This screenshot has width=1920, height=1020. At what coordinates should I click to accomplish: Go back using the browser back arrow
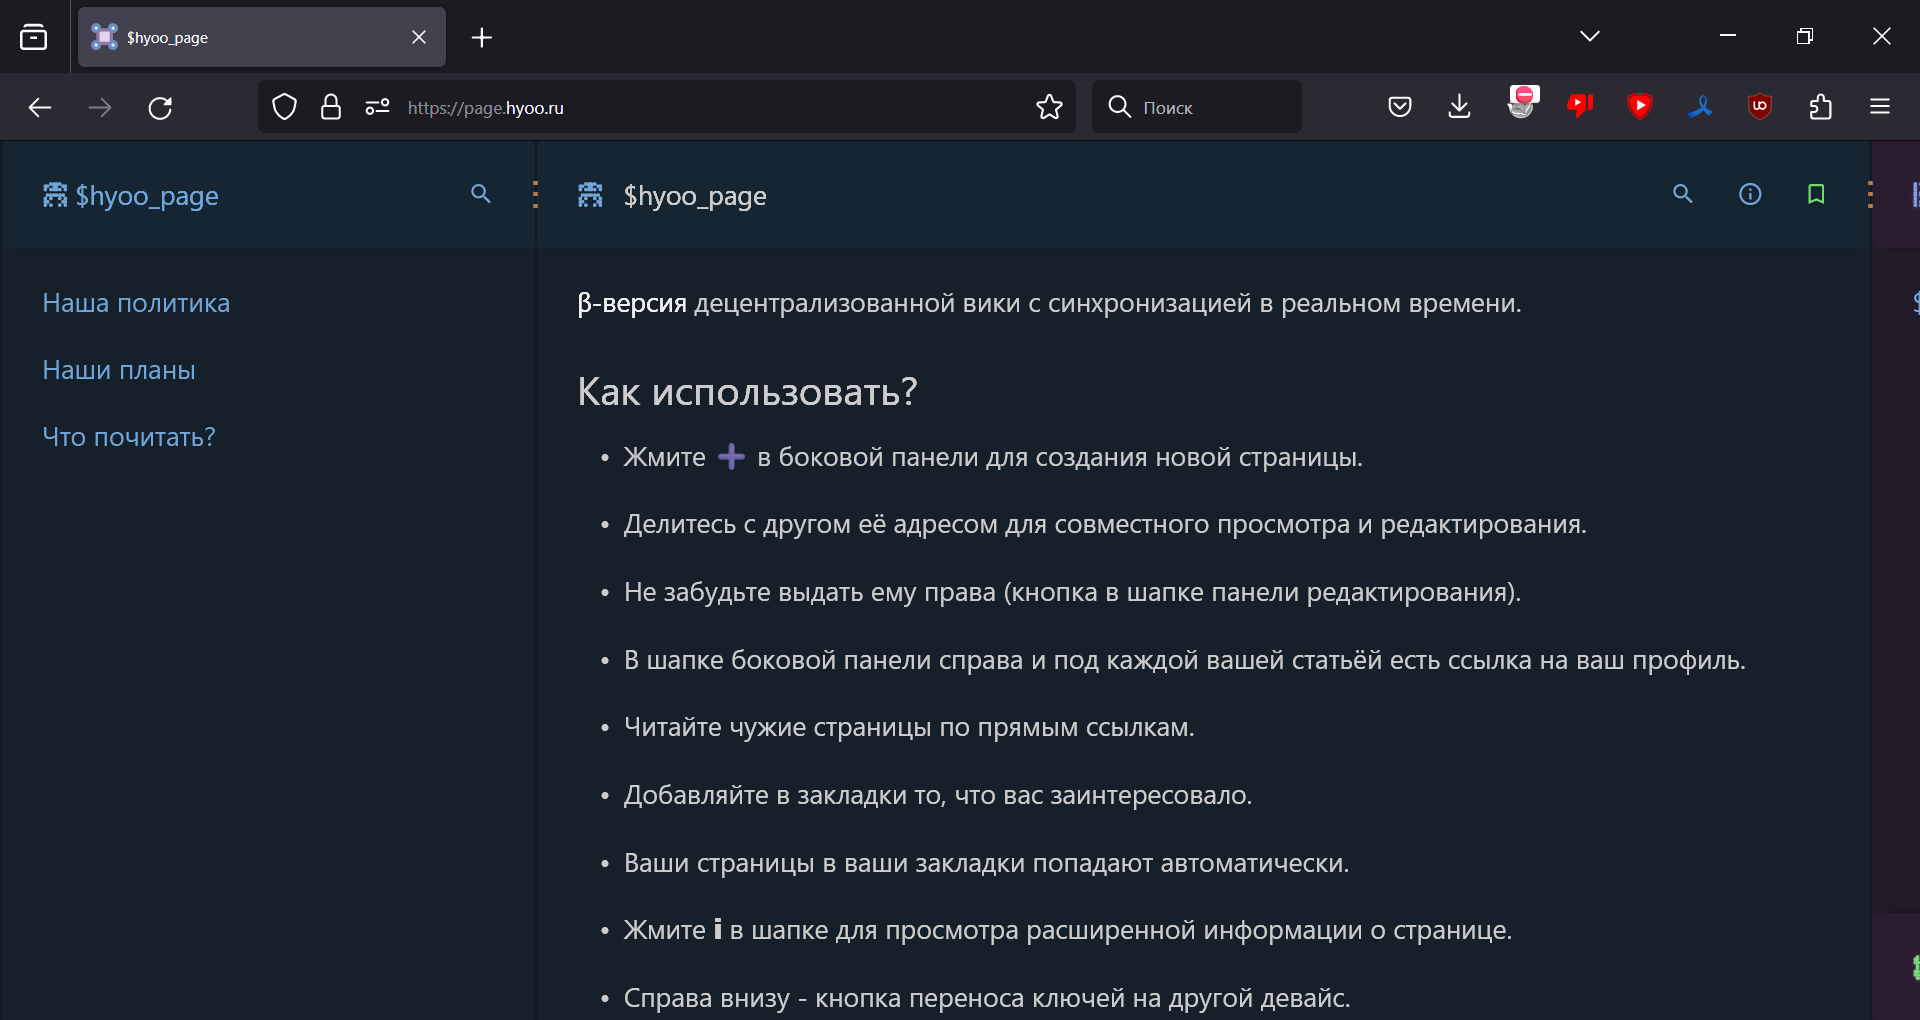click(x=40, y=107)
